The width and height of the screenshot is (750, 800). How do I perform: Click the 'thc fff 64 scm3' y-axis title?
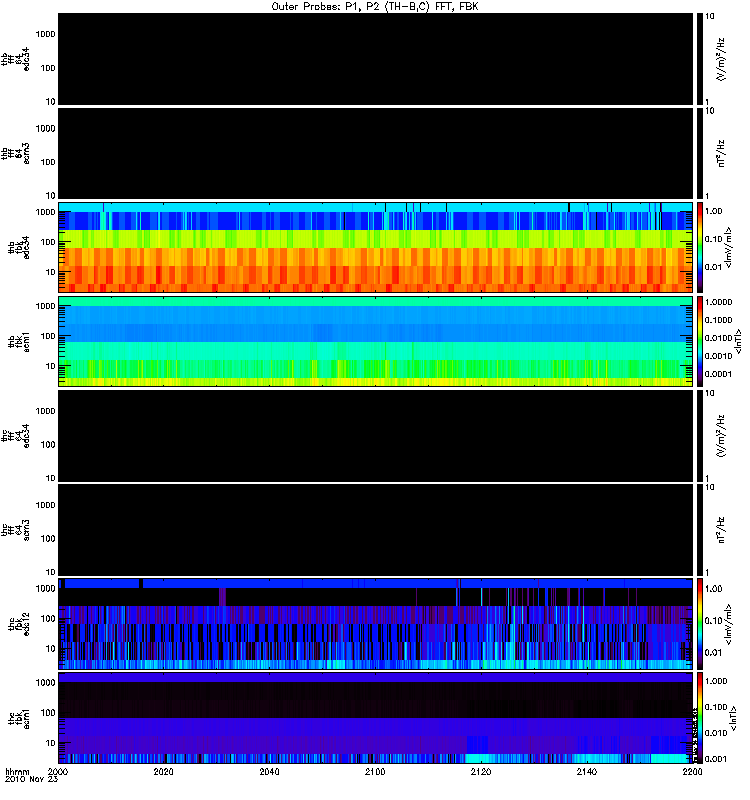15,530
